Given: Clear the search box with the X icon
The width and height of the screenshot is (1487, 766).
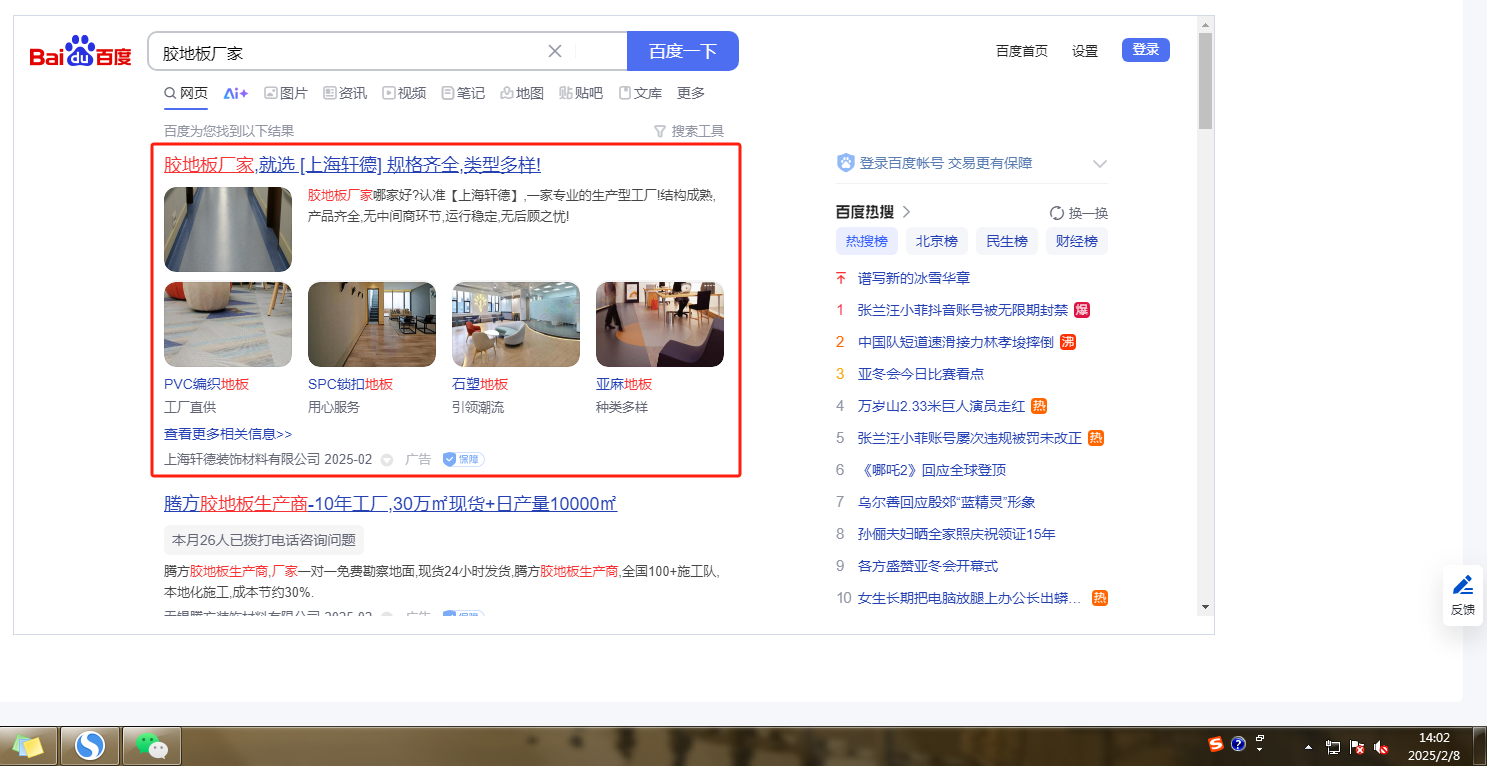Looking at the screenshot, I should point(555,51).
